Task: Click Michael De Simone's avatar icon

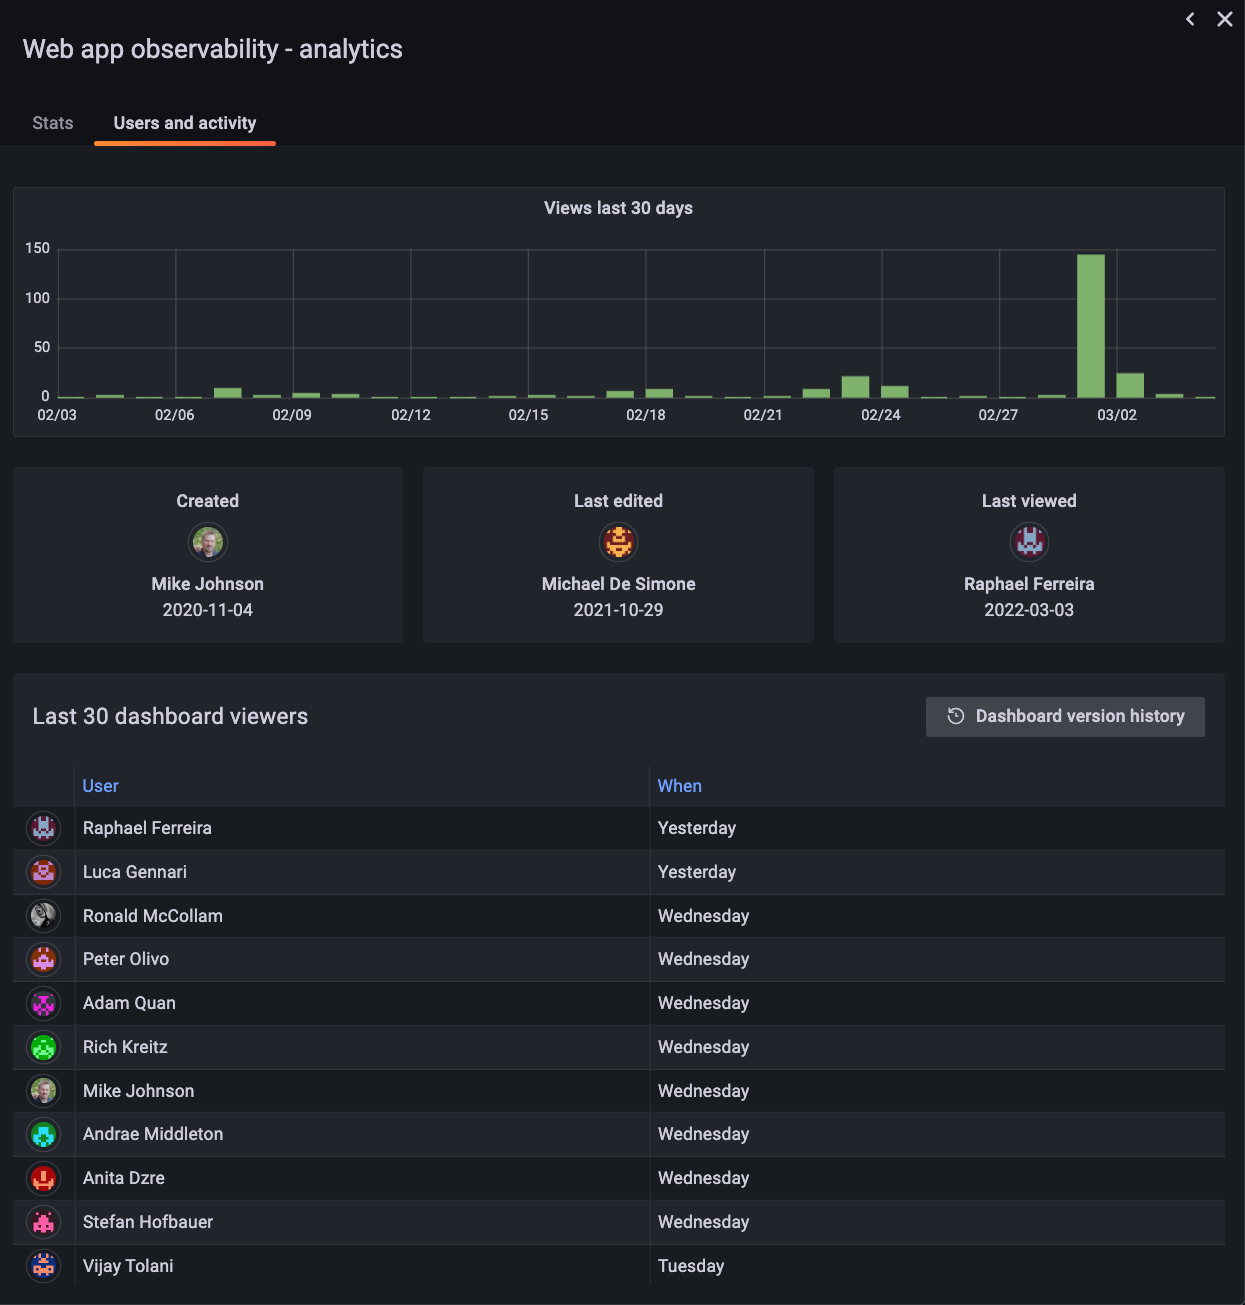Action: tap(618, 542)
